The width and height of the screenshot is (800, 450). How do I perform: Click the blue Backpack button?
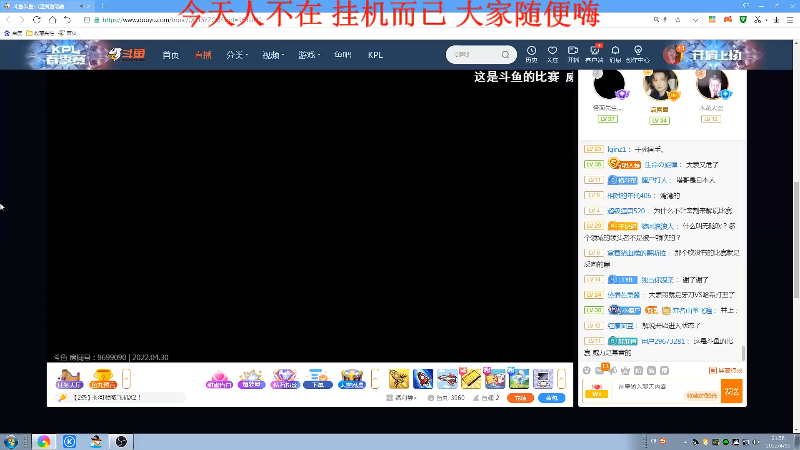[552, 397]
